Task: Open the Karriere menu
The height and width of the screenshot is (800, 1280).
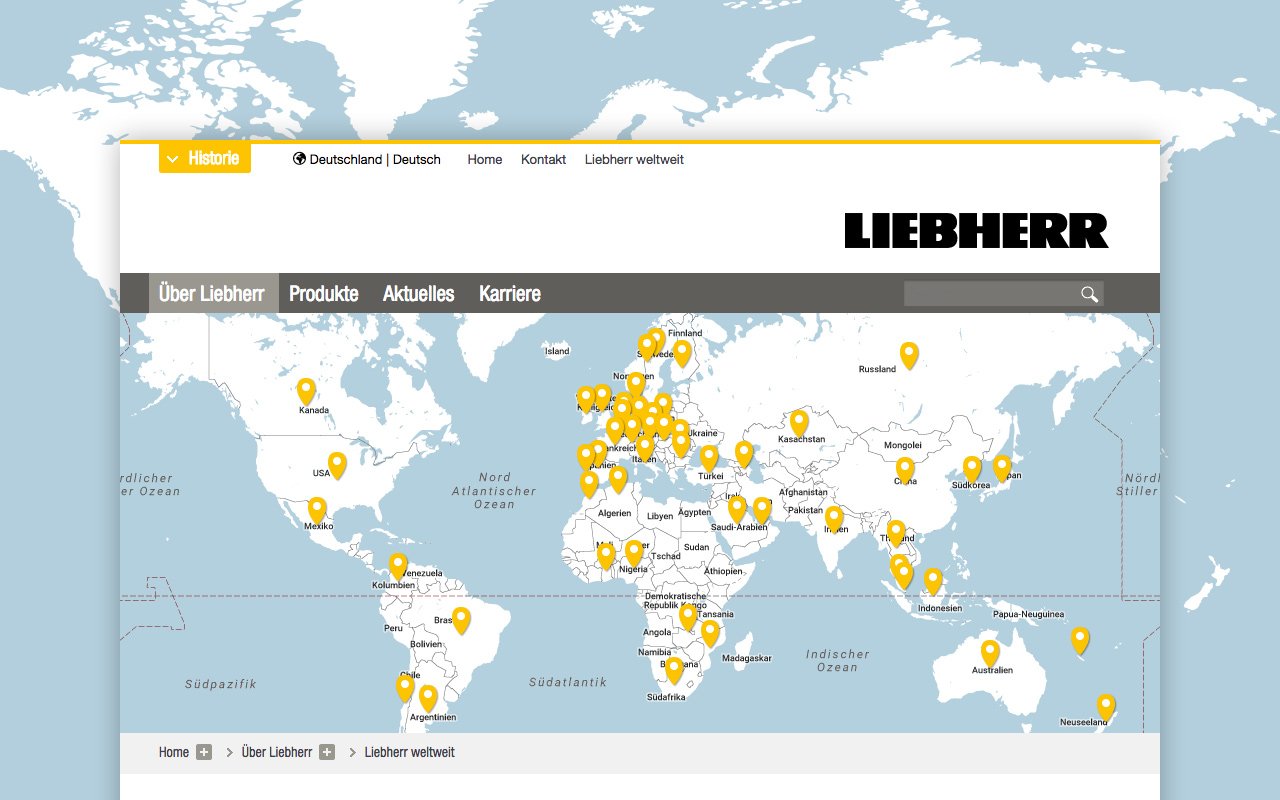Action: 510,293
